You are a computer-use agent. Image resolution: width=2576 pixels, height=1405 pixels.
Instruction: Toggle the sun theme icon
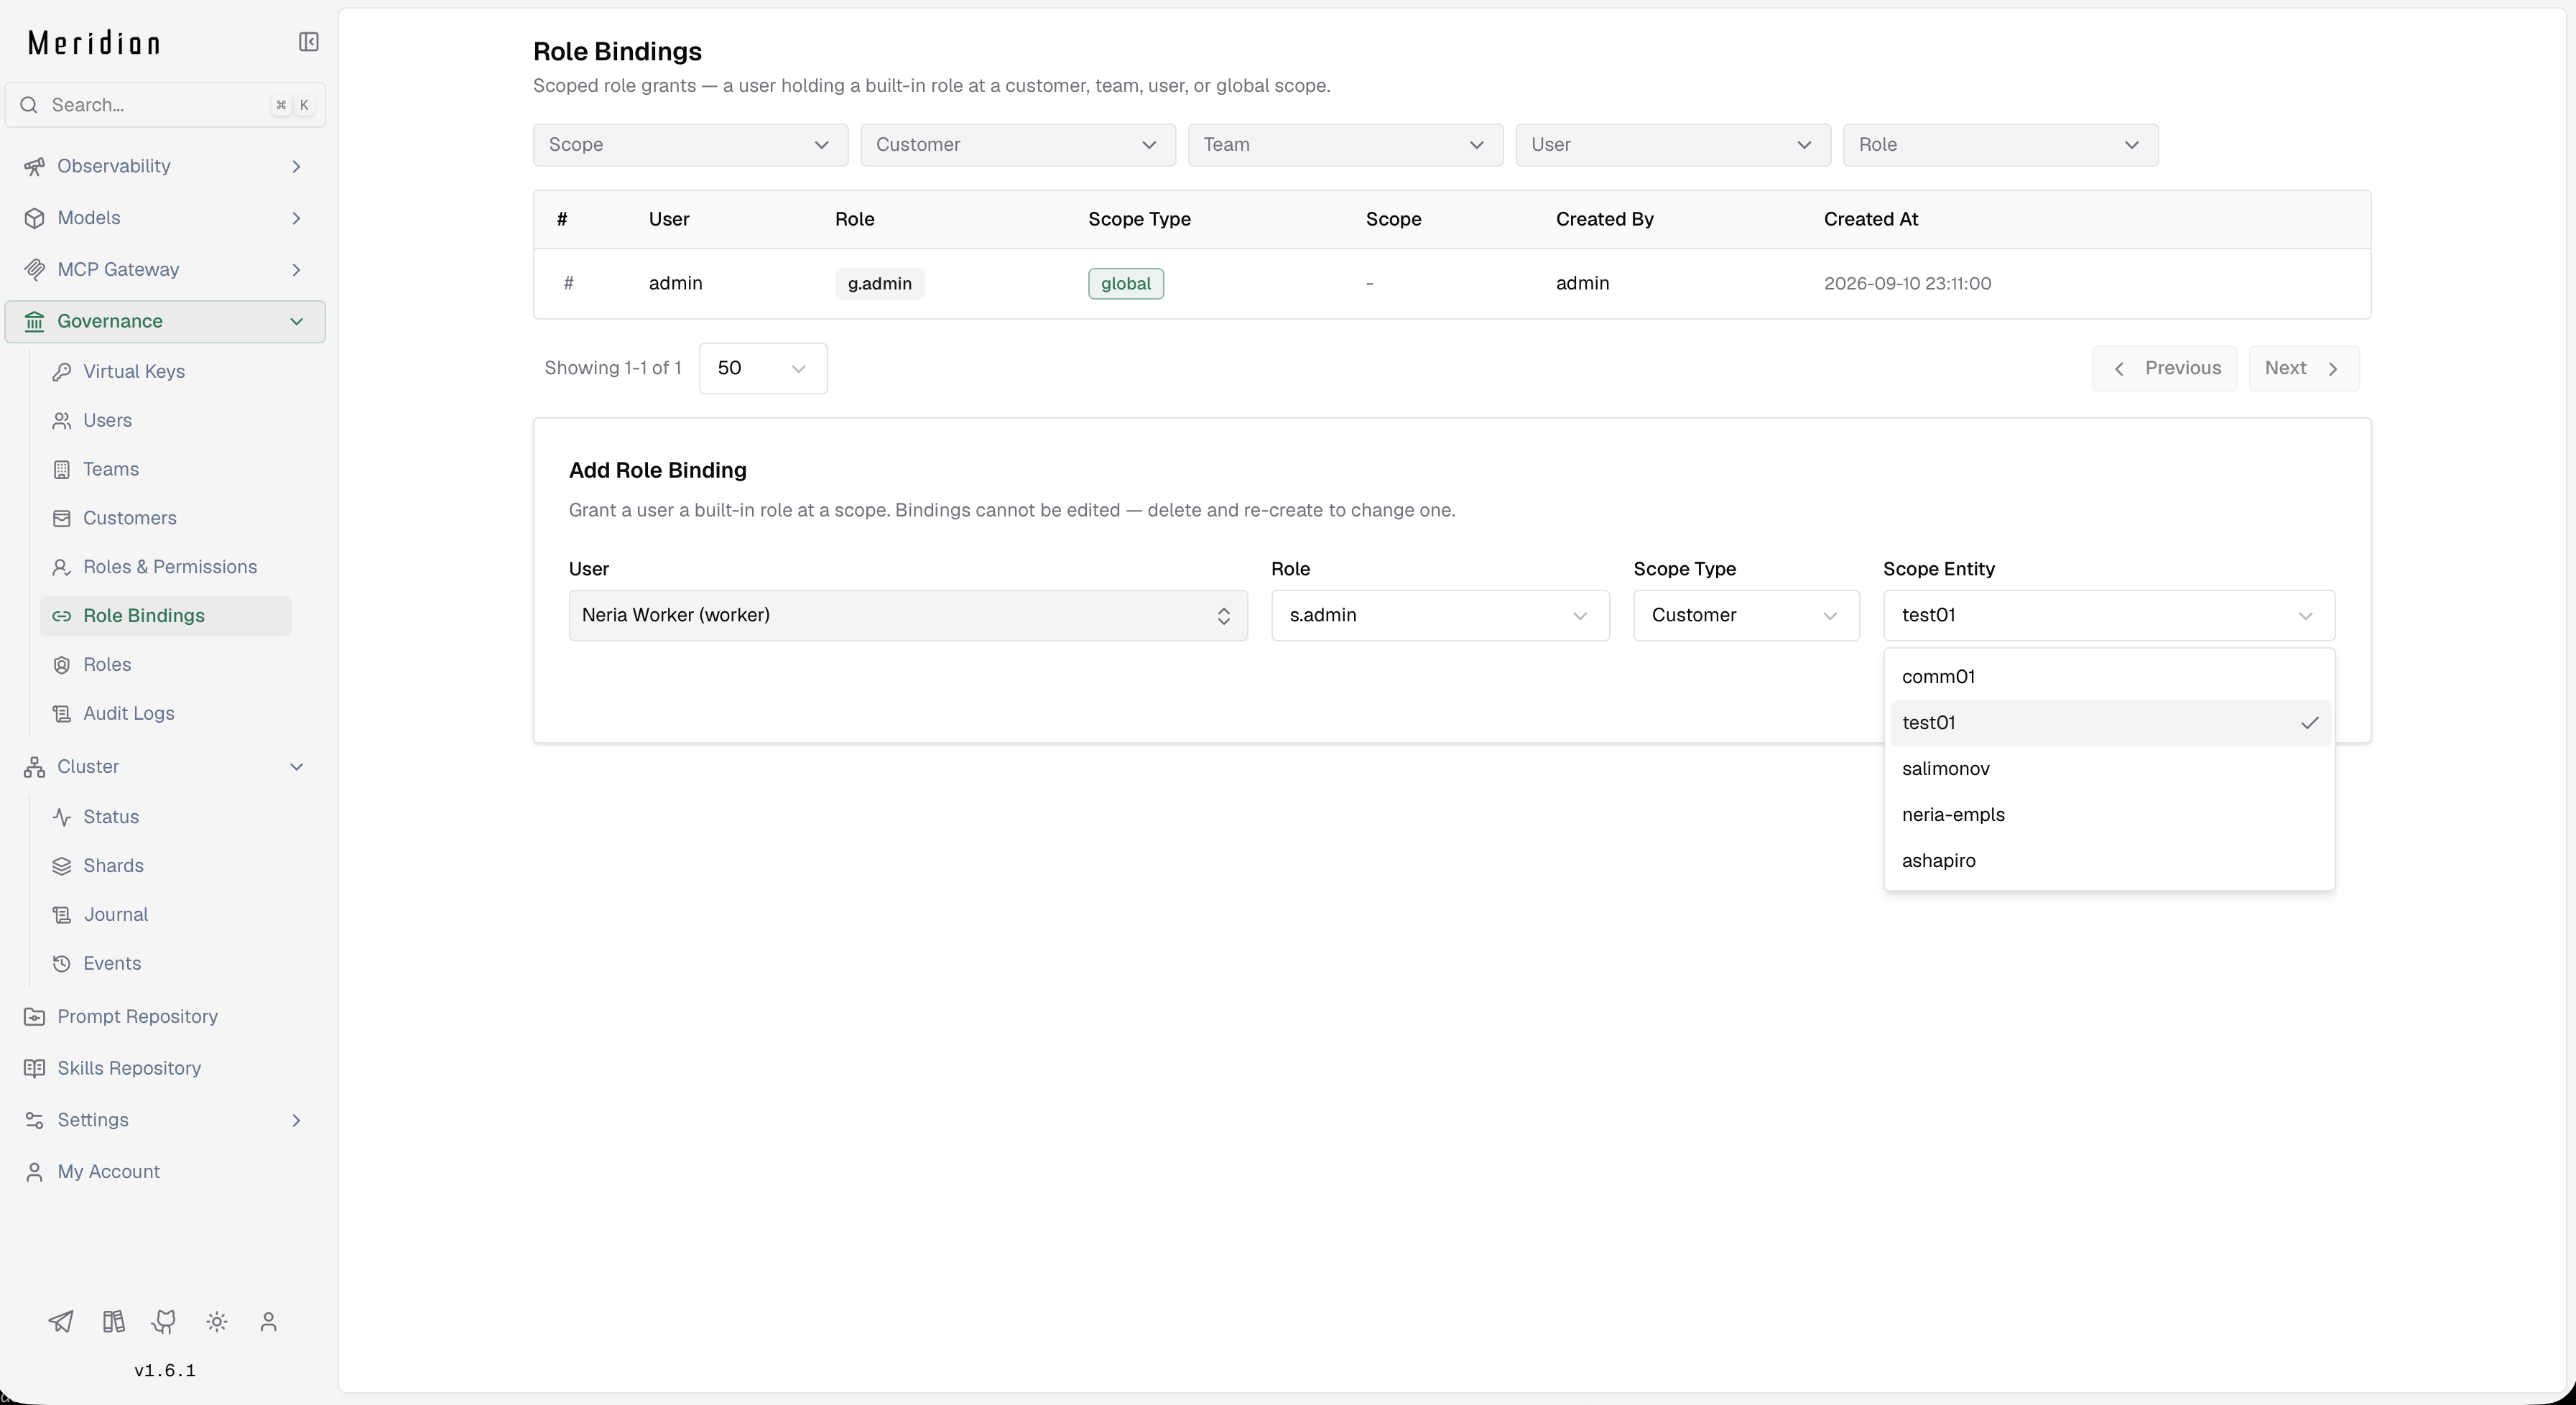click(217, 1321)
